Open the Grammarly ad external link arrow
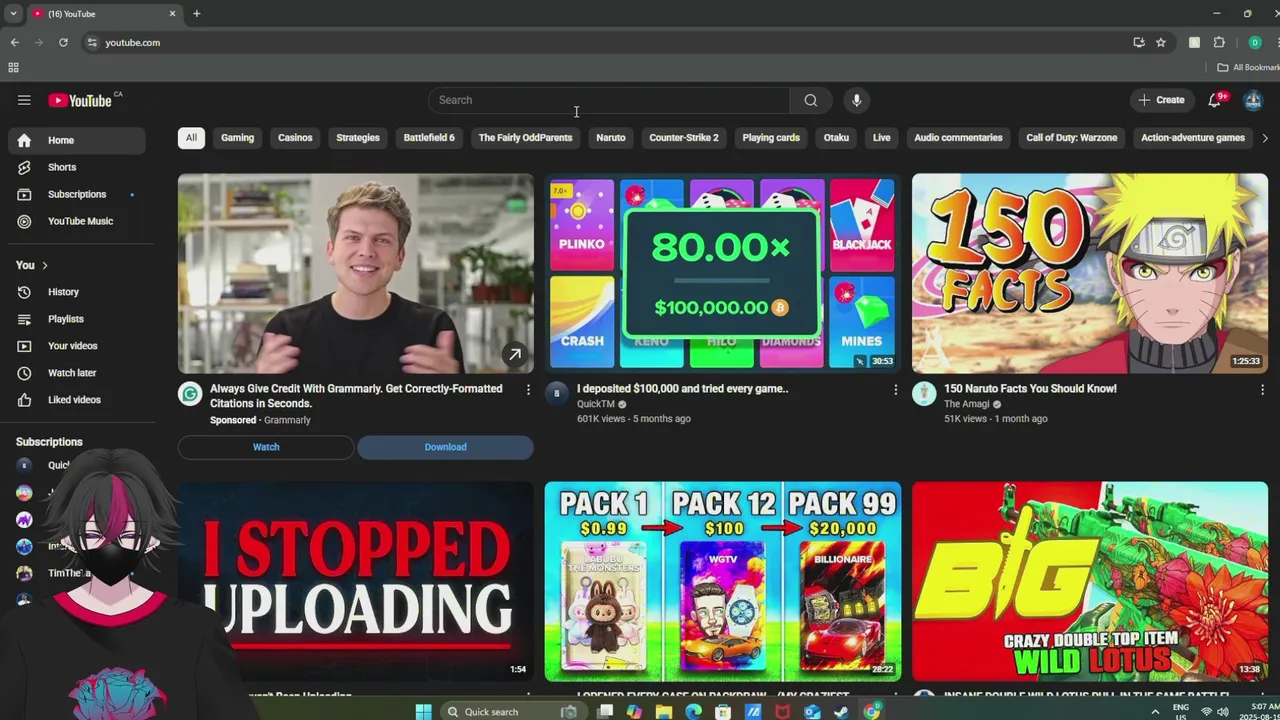 coord(514,354)
